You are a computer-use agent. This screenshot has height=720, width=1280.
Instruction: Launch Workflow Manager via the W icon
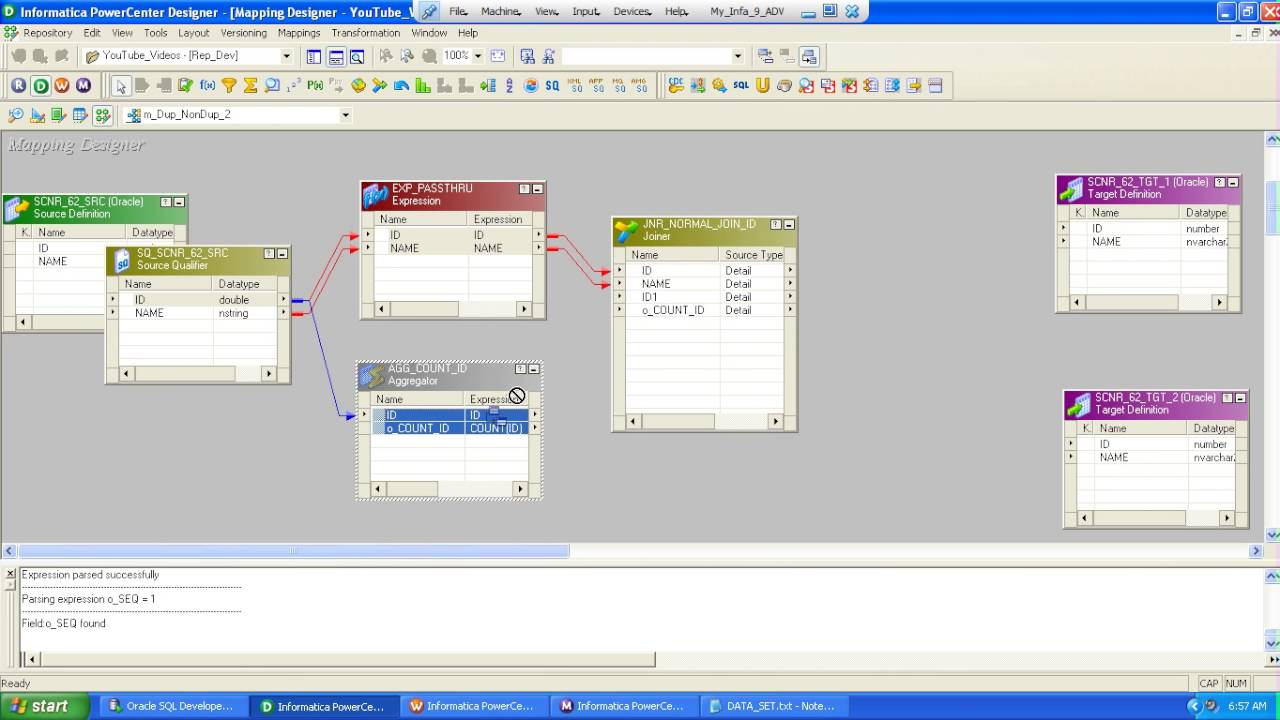(62, 86)
